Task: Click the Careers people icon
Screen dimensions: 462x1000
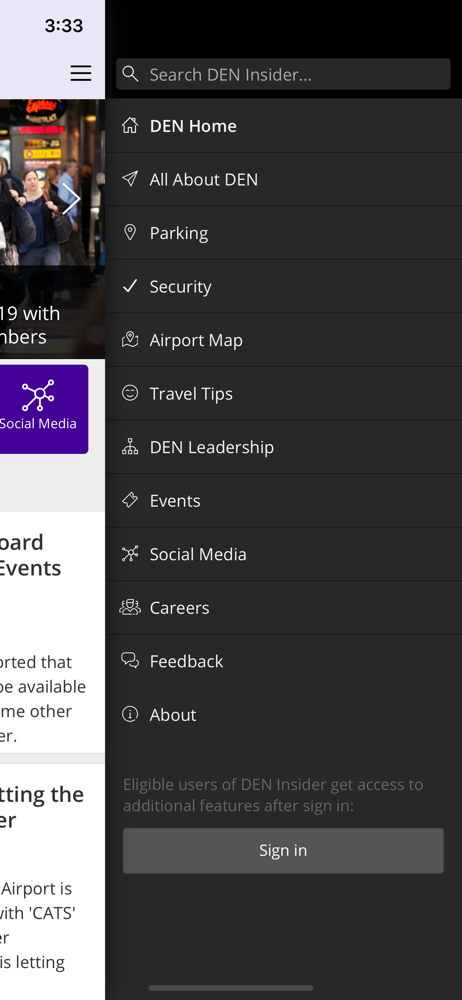Action: tap(130, 608)
